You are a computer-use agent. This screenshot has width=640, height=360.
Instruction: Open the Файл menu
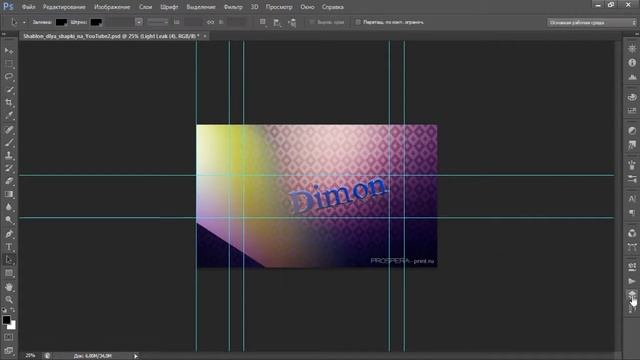(x=29, y=7)
